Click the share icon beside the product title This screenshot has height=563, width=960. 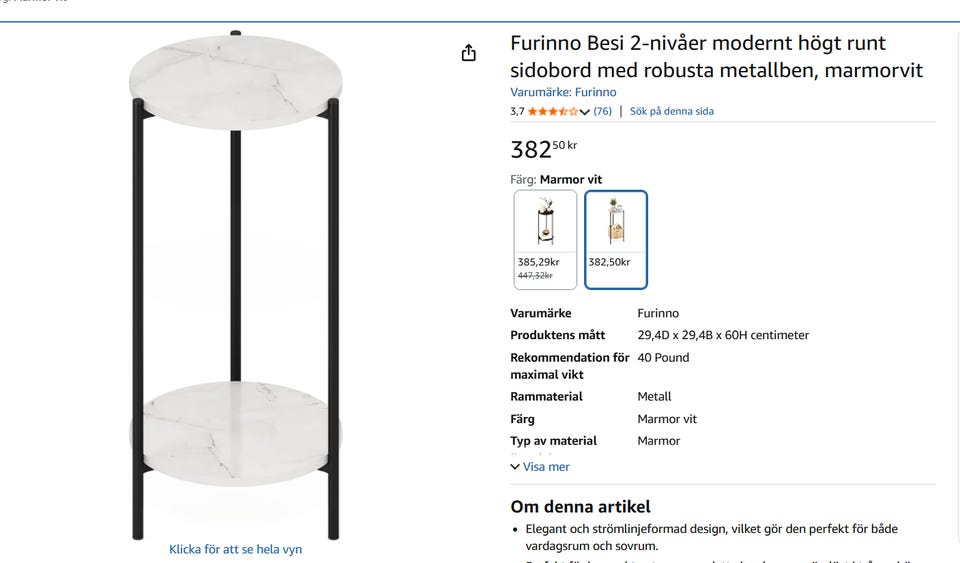(x=469, y=53)
